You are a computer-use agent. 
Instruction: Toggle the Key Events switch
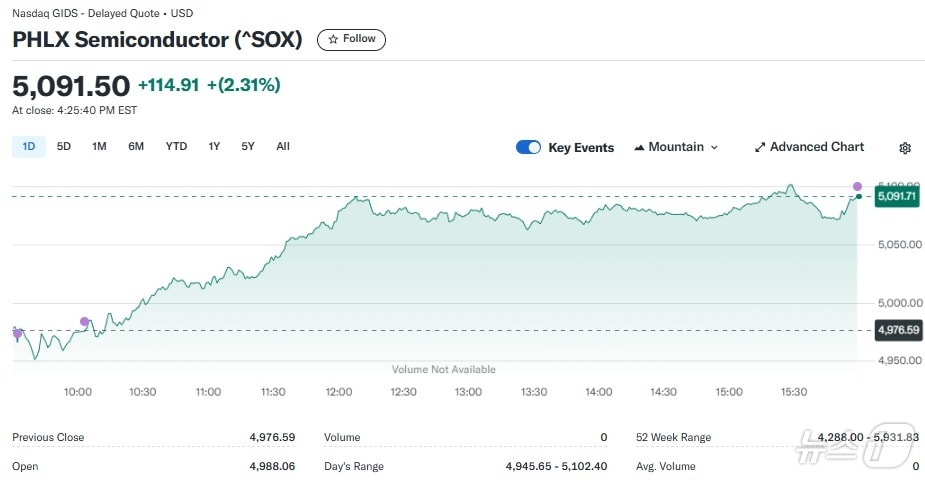pos(528,147)
